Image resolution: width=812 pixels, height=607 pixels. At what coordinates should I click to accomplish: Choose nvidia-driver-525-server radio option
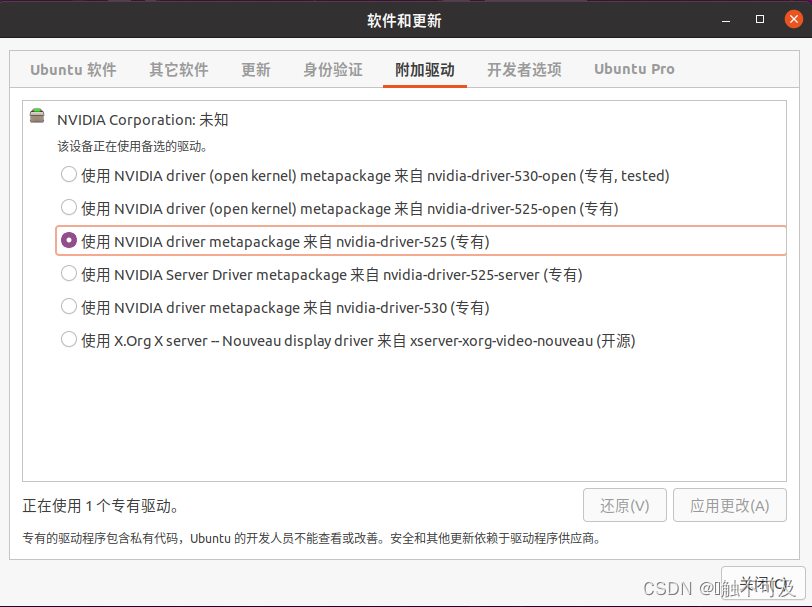tap(68, 273)
